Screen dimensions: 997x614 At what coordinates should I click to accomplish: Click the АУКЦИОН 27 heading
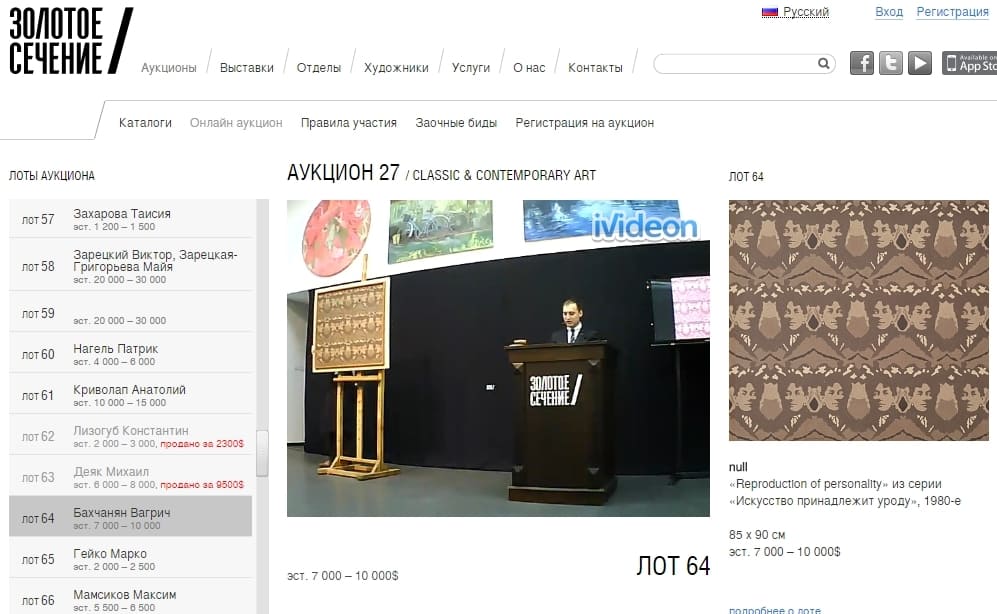(x=343, y=172)
